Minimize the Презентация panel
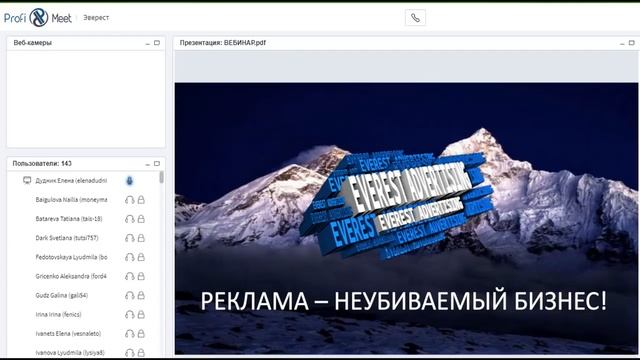 click(x=622, y=43)
